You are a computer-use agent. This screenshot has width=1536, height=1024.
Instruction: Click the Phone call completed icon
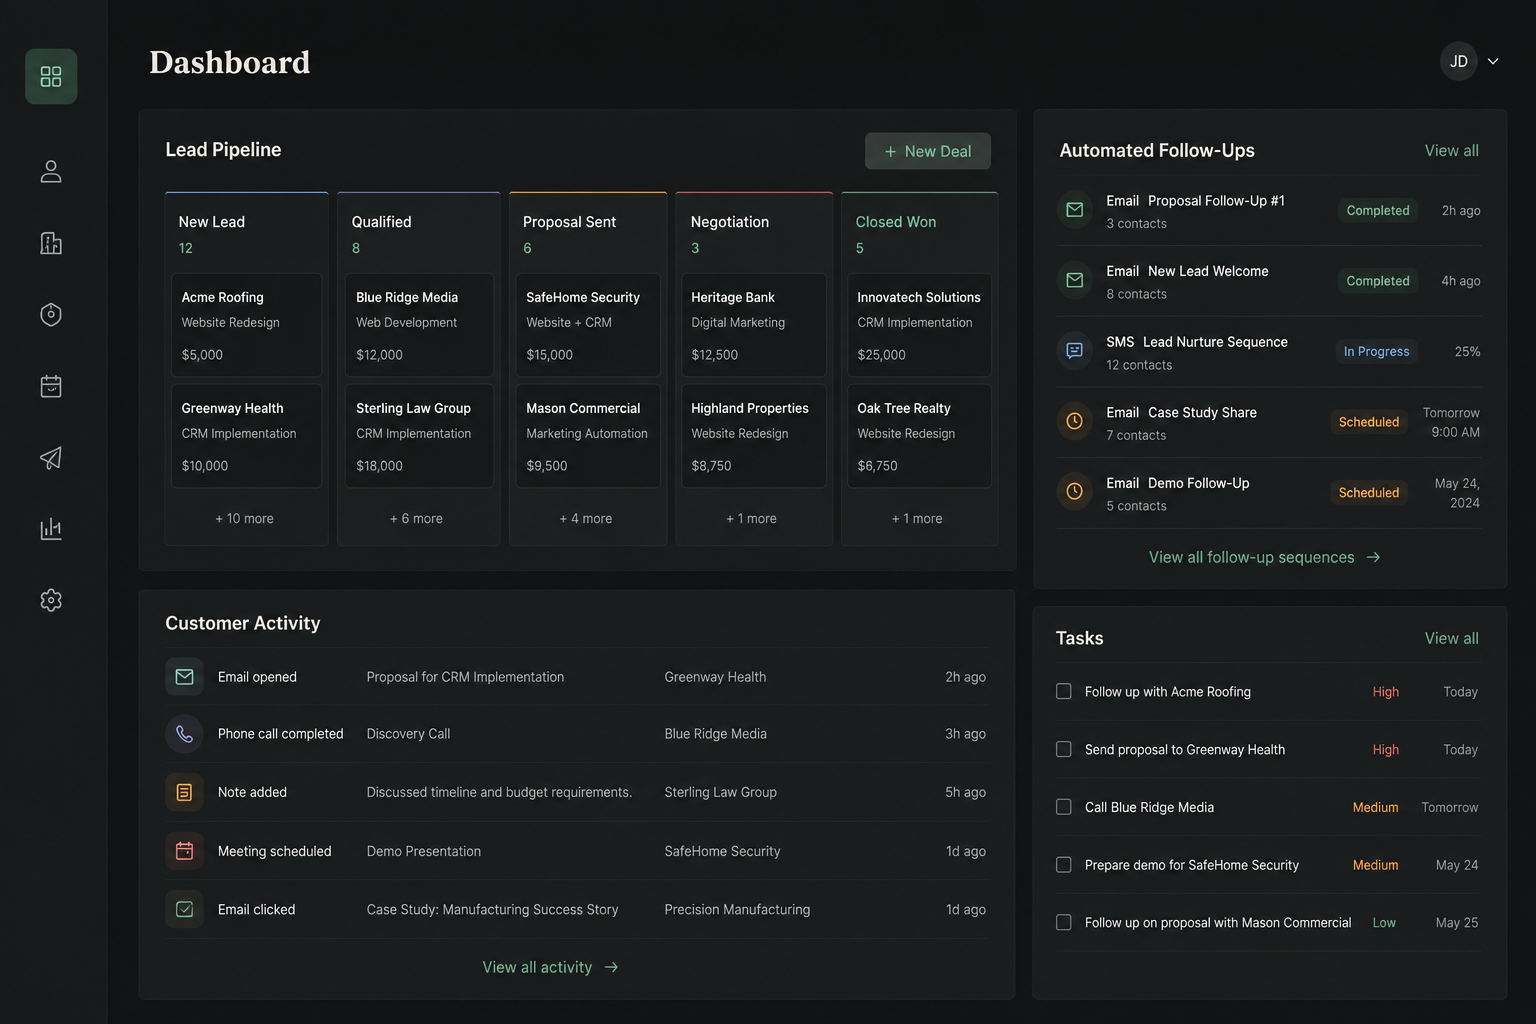coord(184,734)
